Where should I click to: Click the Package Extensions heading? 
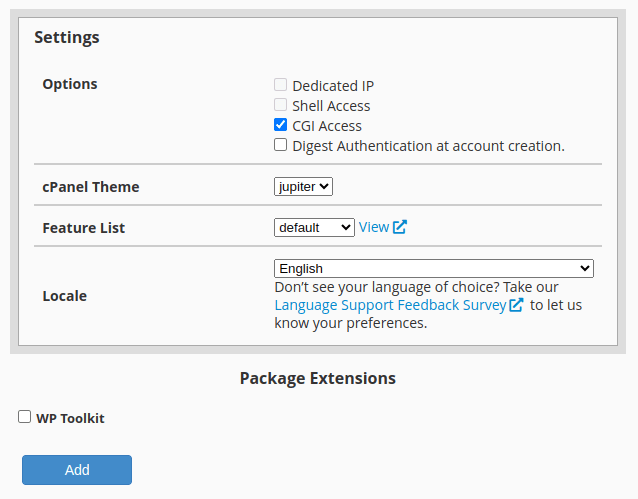coord(318,378)
